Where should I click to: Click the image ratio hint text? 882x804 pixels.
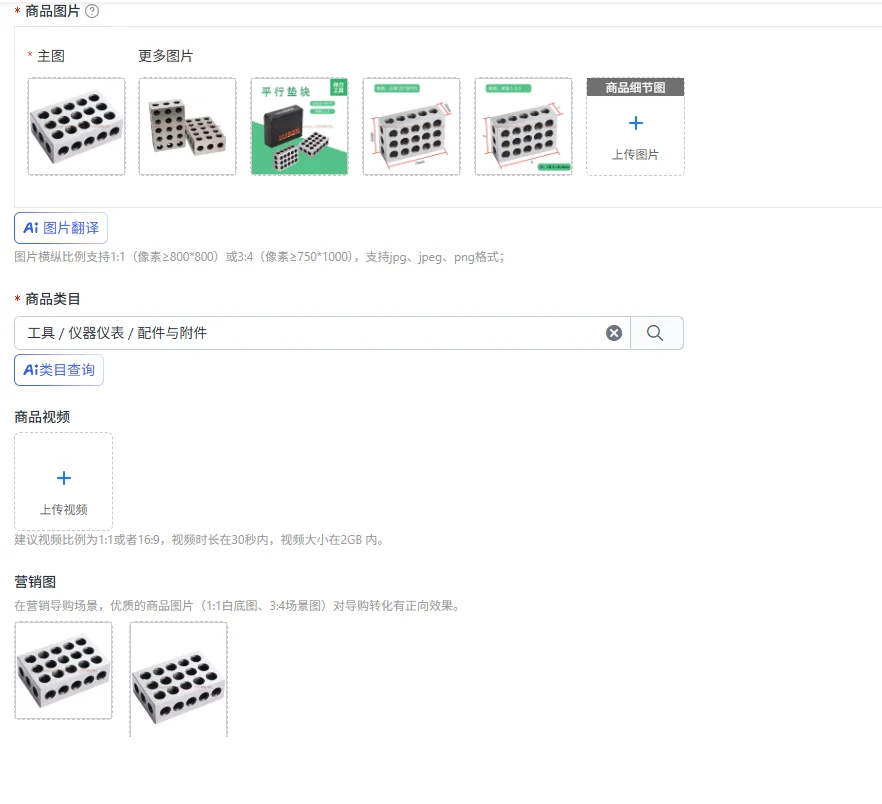click(x=259, y=257)
